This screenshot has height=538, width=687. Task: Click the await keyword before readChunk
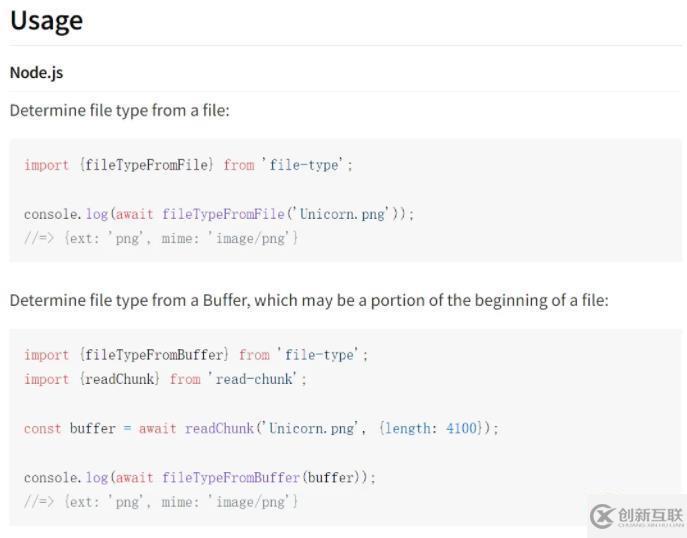157,428
